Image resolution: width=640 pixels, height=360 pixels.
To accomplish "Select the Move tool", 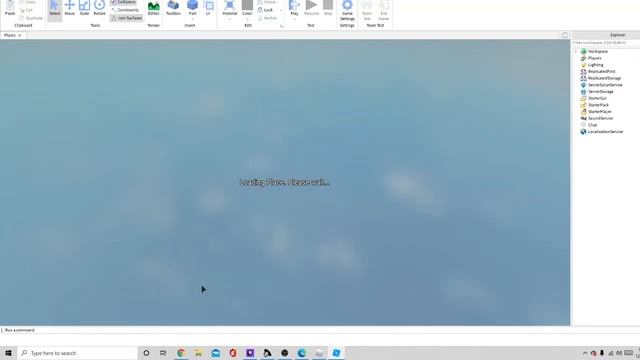I will [x=69, y=8].
